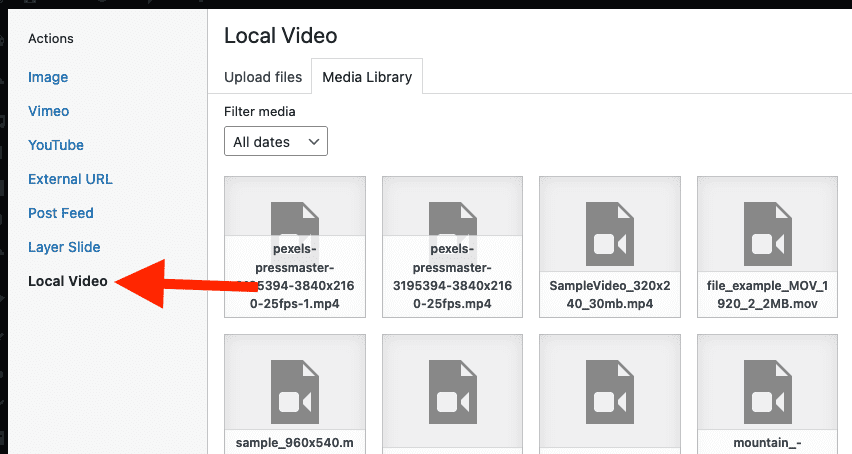Screen dimensions: 852x454
Task: Open the Layer Slide action
Action: click(64, 247)
